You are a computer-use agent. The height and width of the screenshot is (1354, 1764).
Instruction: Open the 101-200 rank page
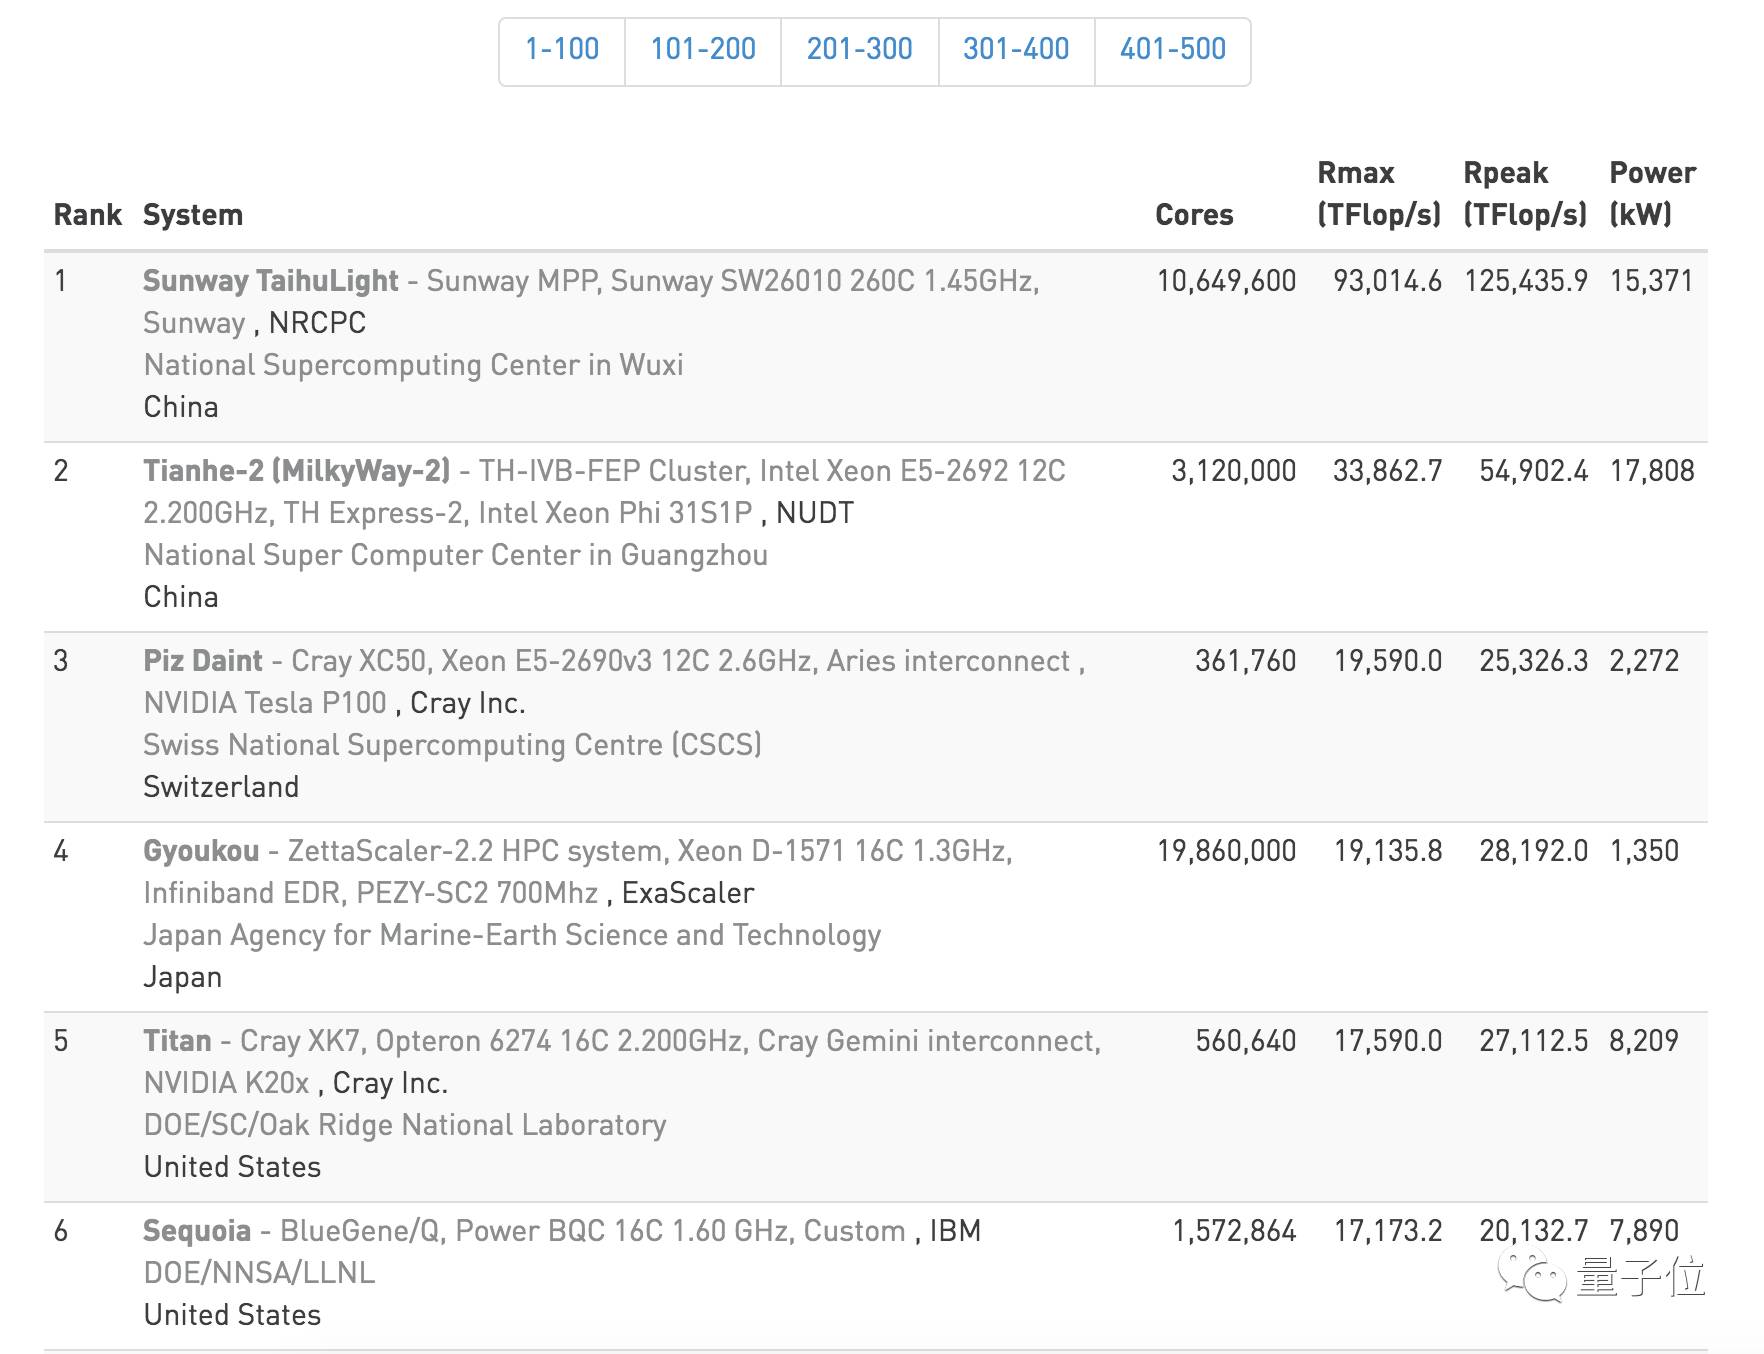point(703,50)
